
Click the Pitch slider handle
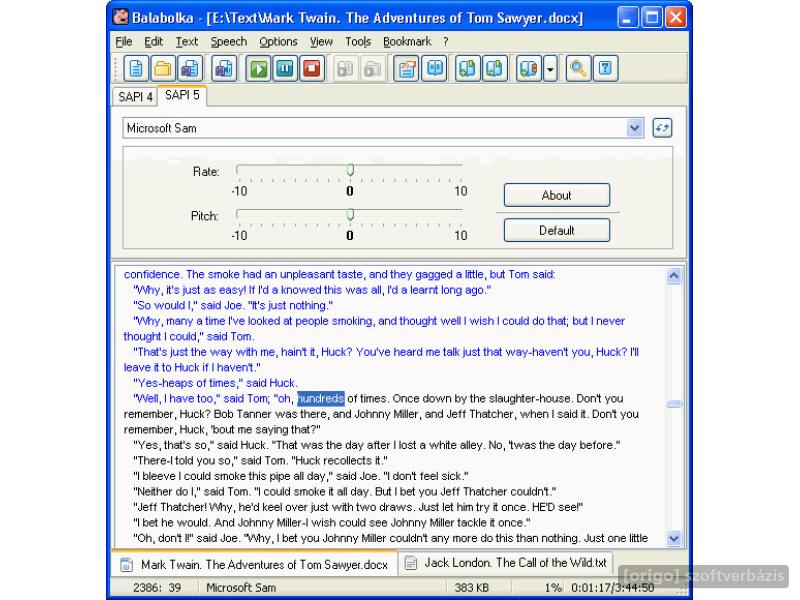click(350, 214)
